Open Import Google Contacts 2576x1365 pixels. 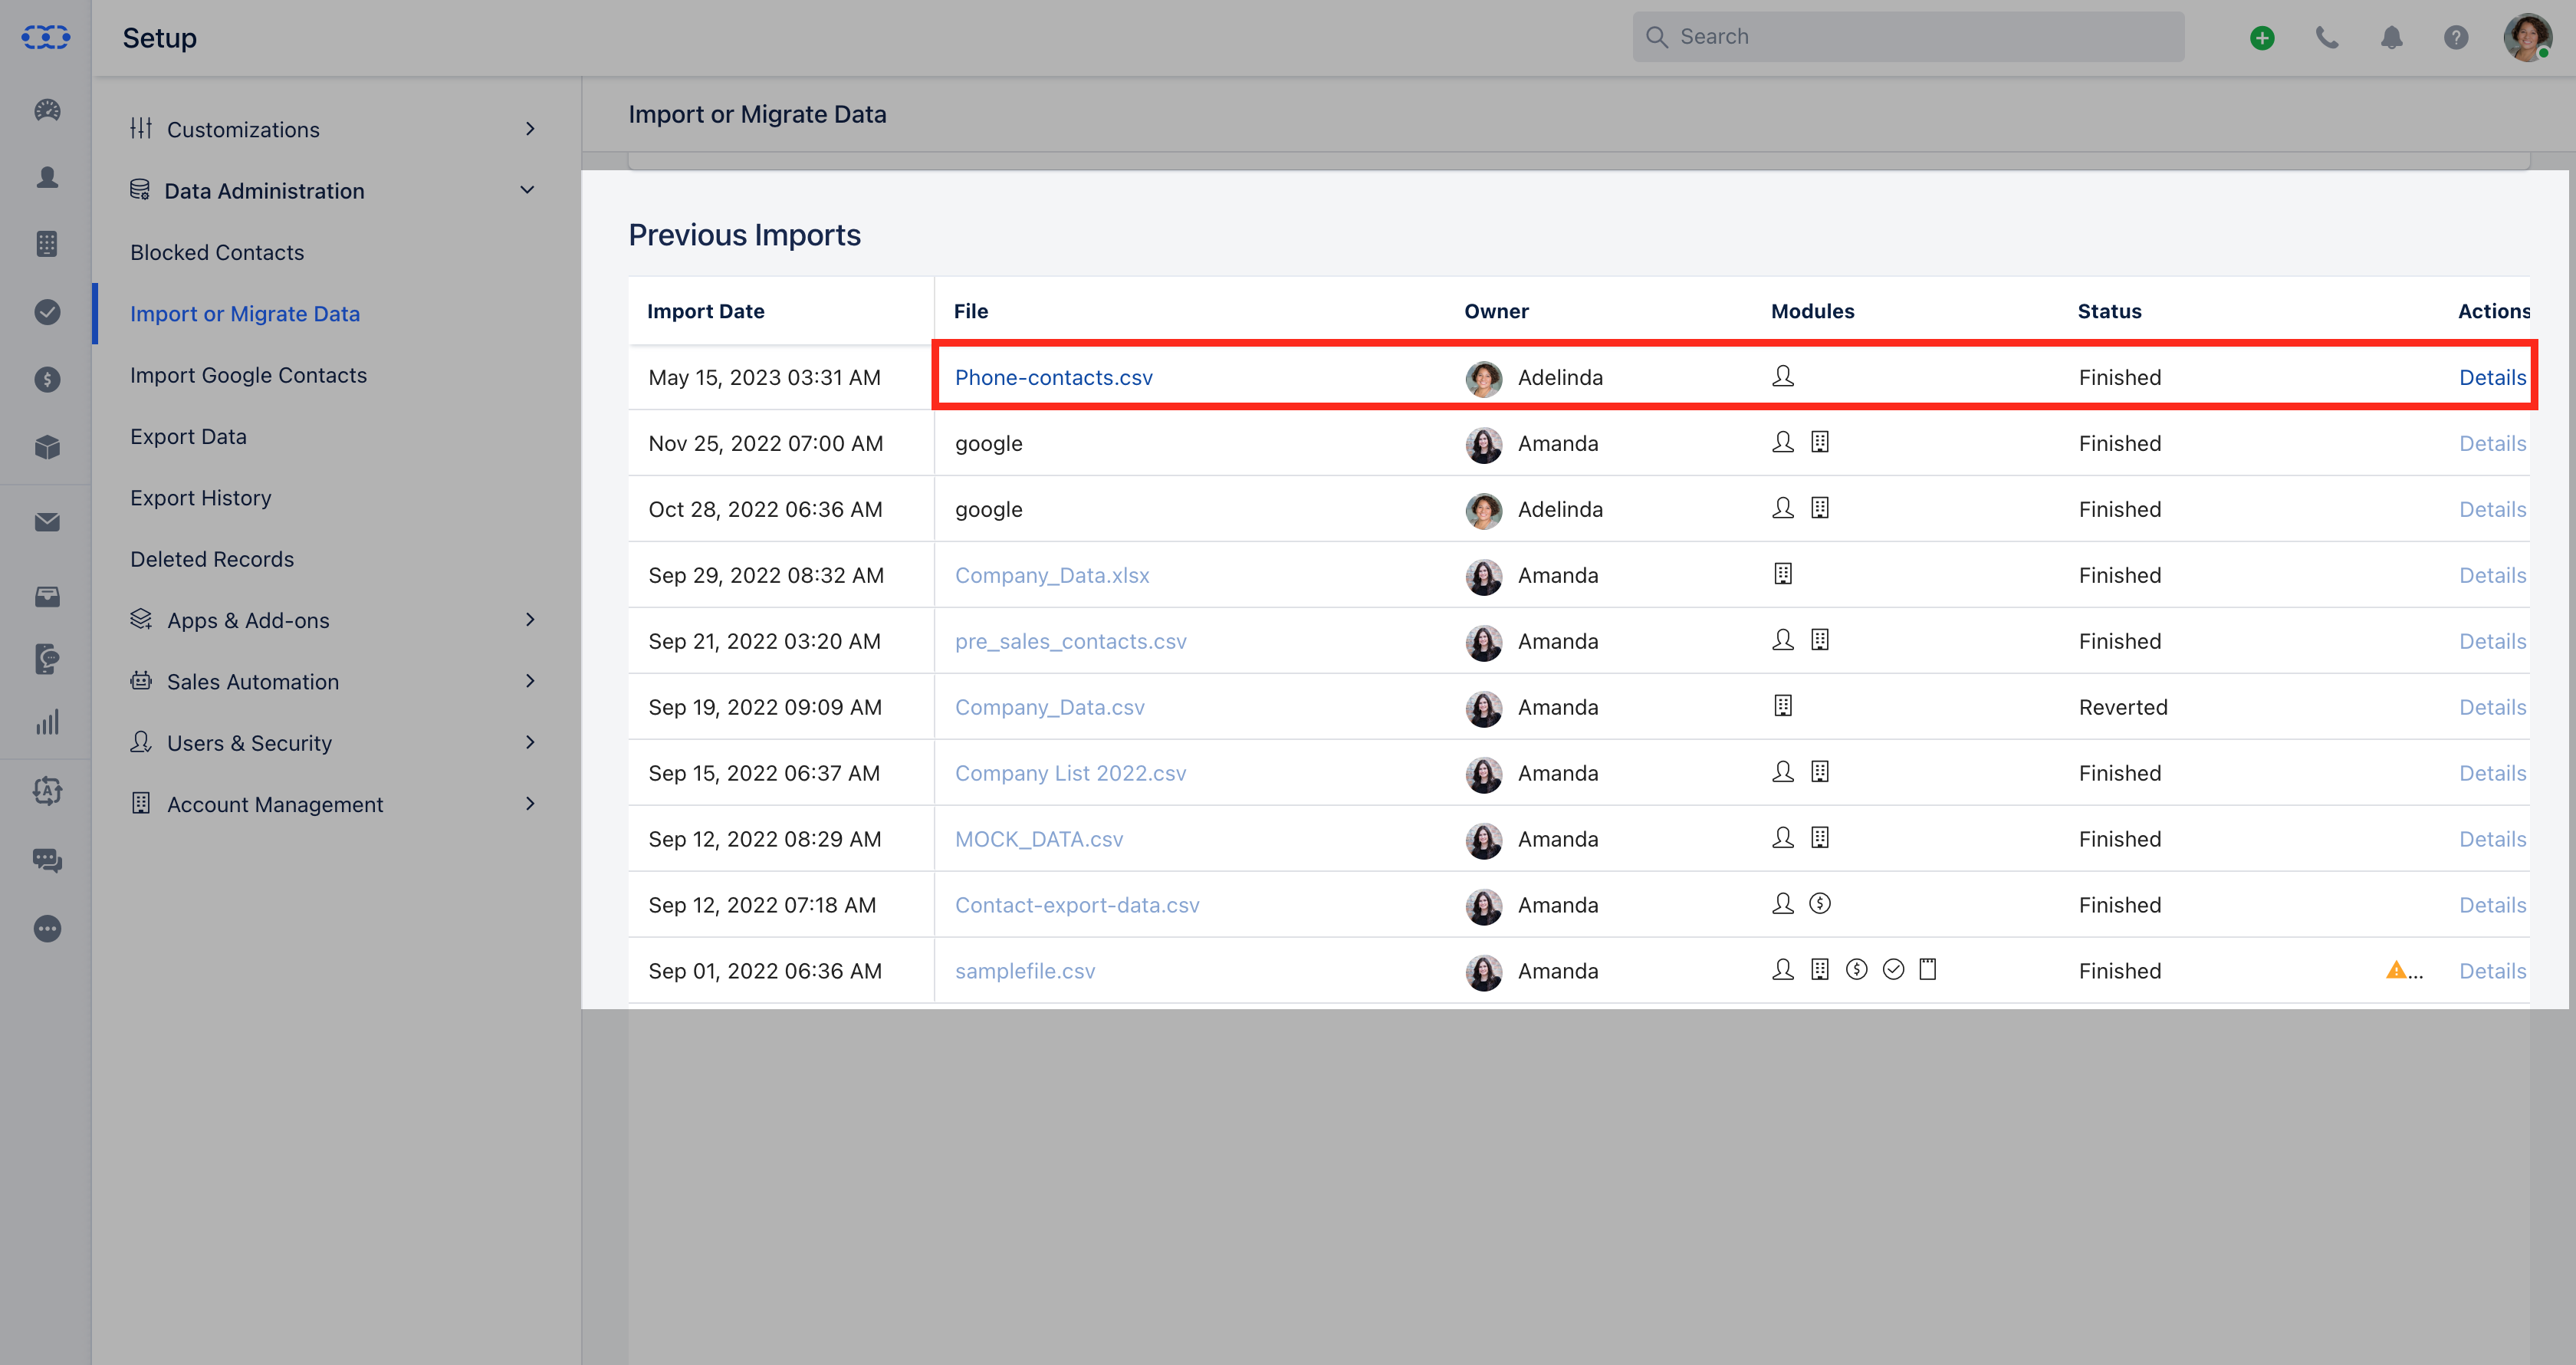point(248,375)
